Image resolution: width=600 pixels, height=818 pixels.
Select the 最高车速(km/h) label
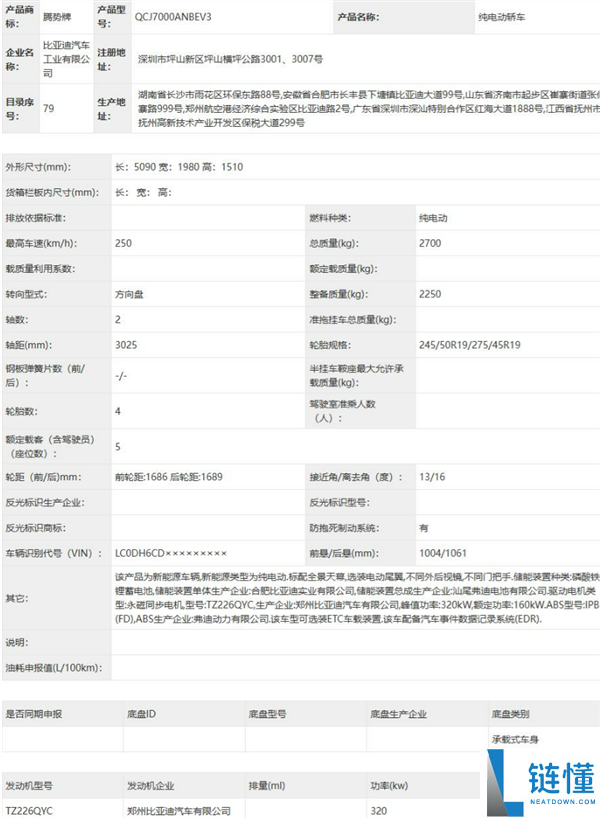pos(41,243)
